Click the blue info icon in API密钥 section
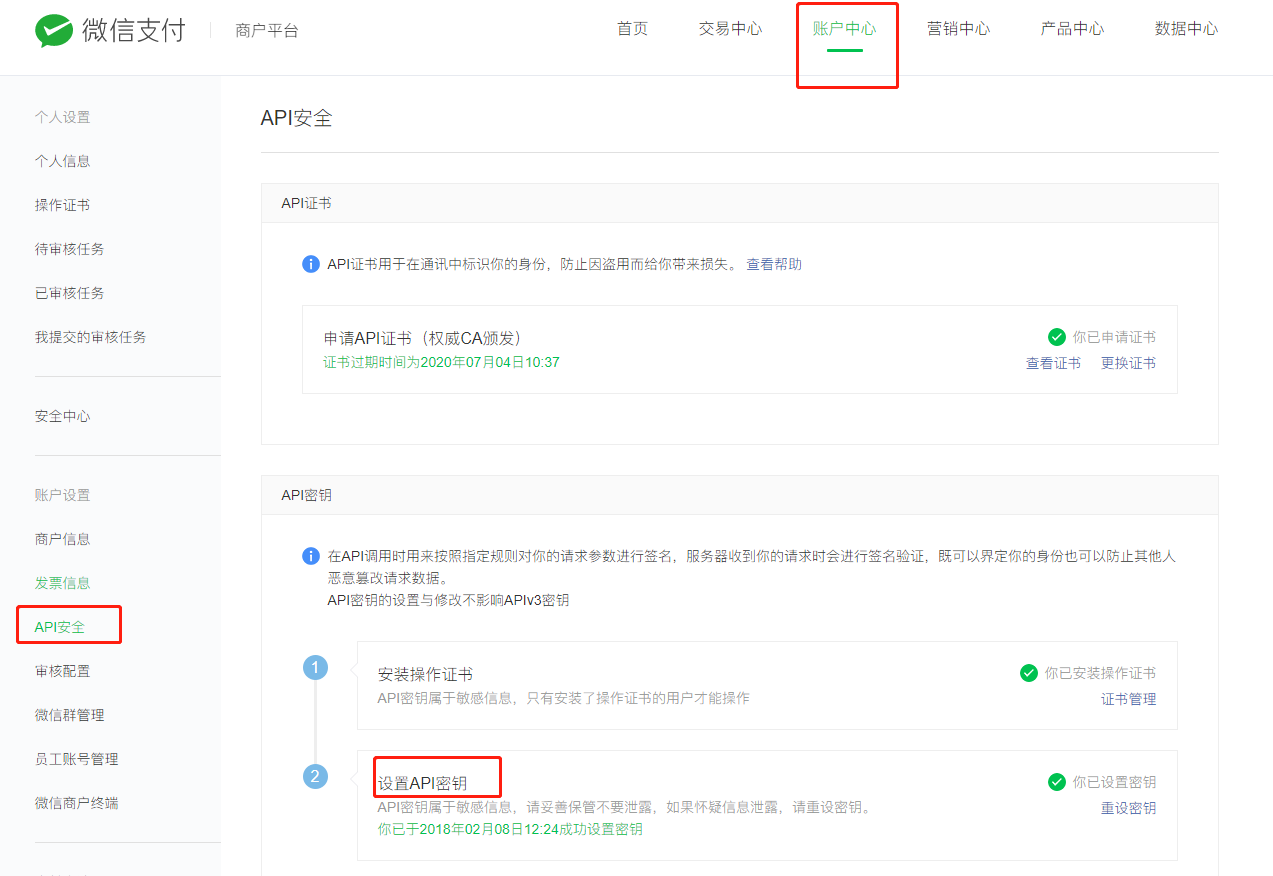 (x=311, y=556)
